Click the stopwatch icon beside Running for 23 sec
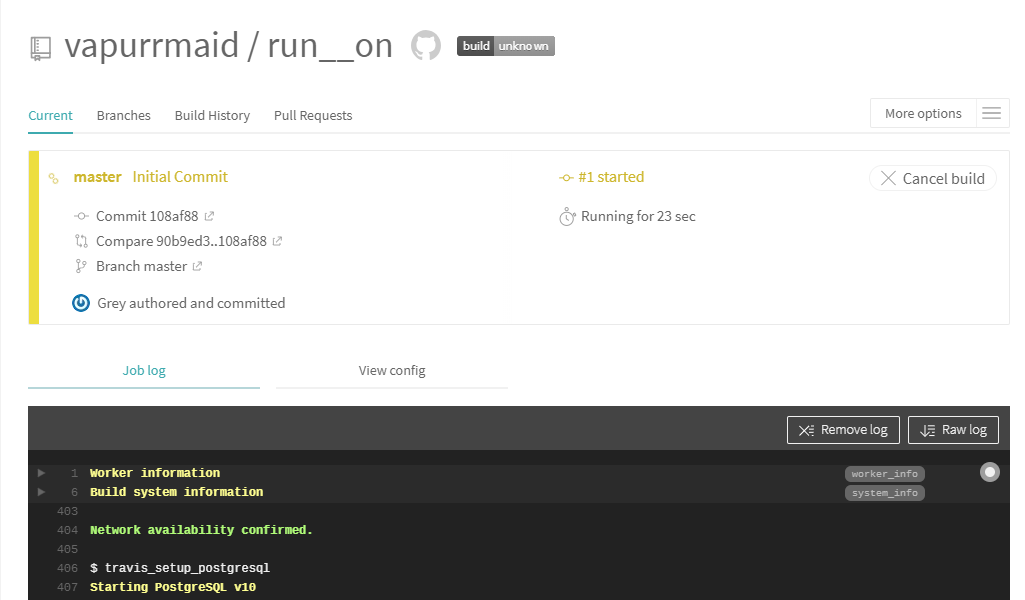 (568, 216)
